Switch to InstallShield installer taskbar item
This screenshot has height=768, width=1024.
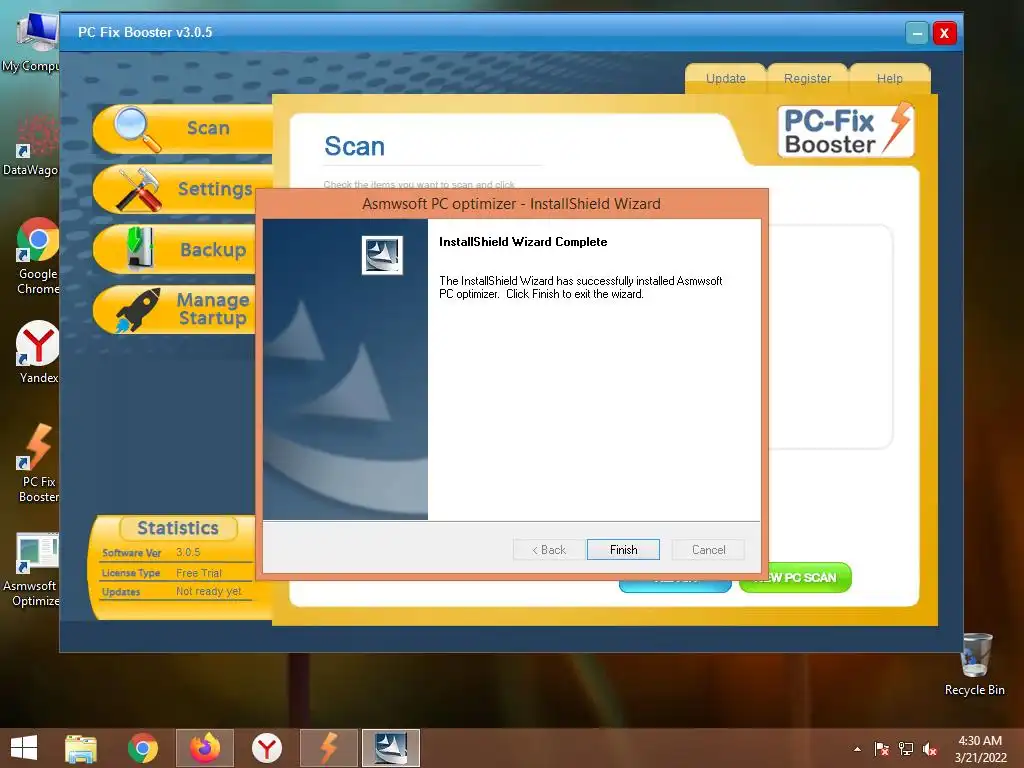pyautogui.click(x=391, y=748)
